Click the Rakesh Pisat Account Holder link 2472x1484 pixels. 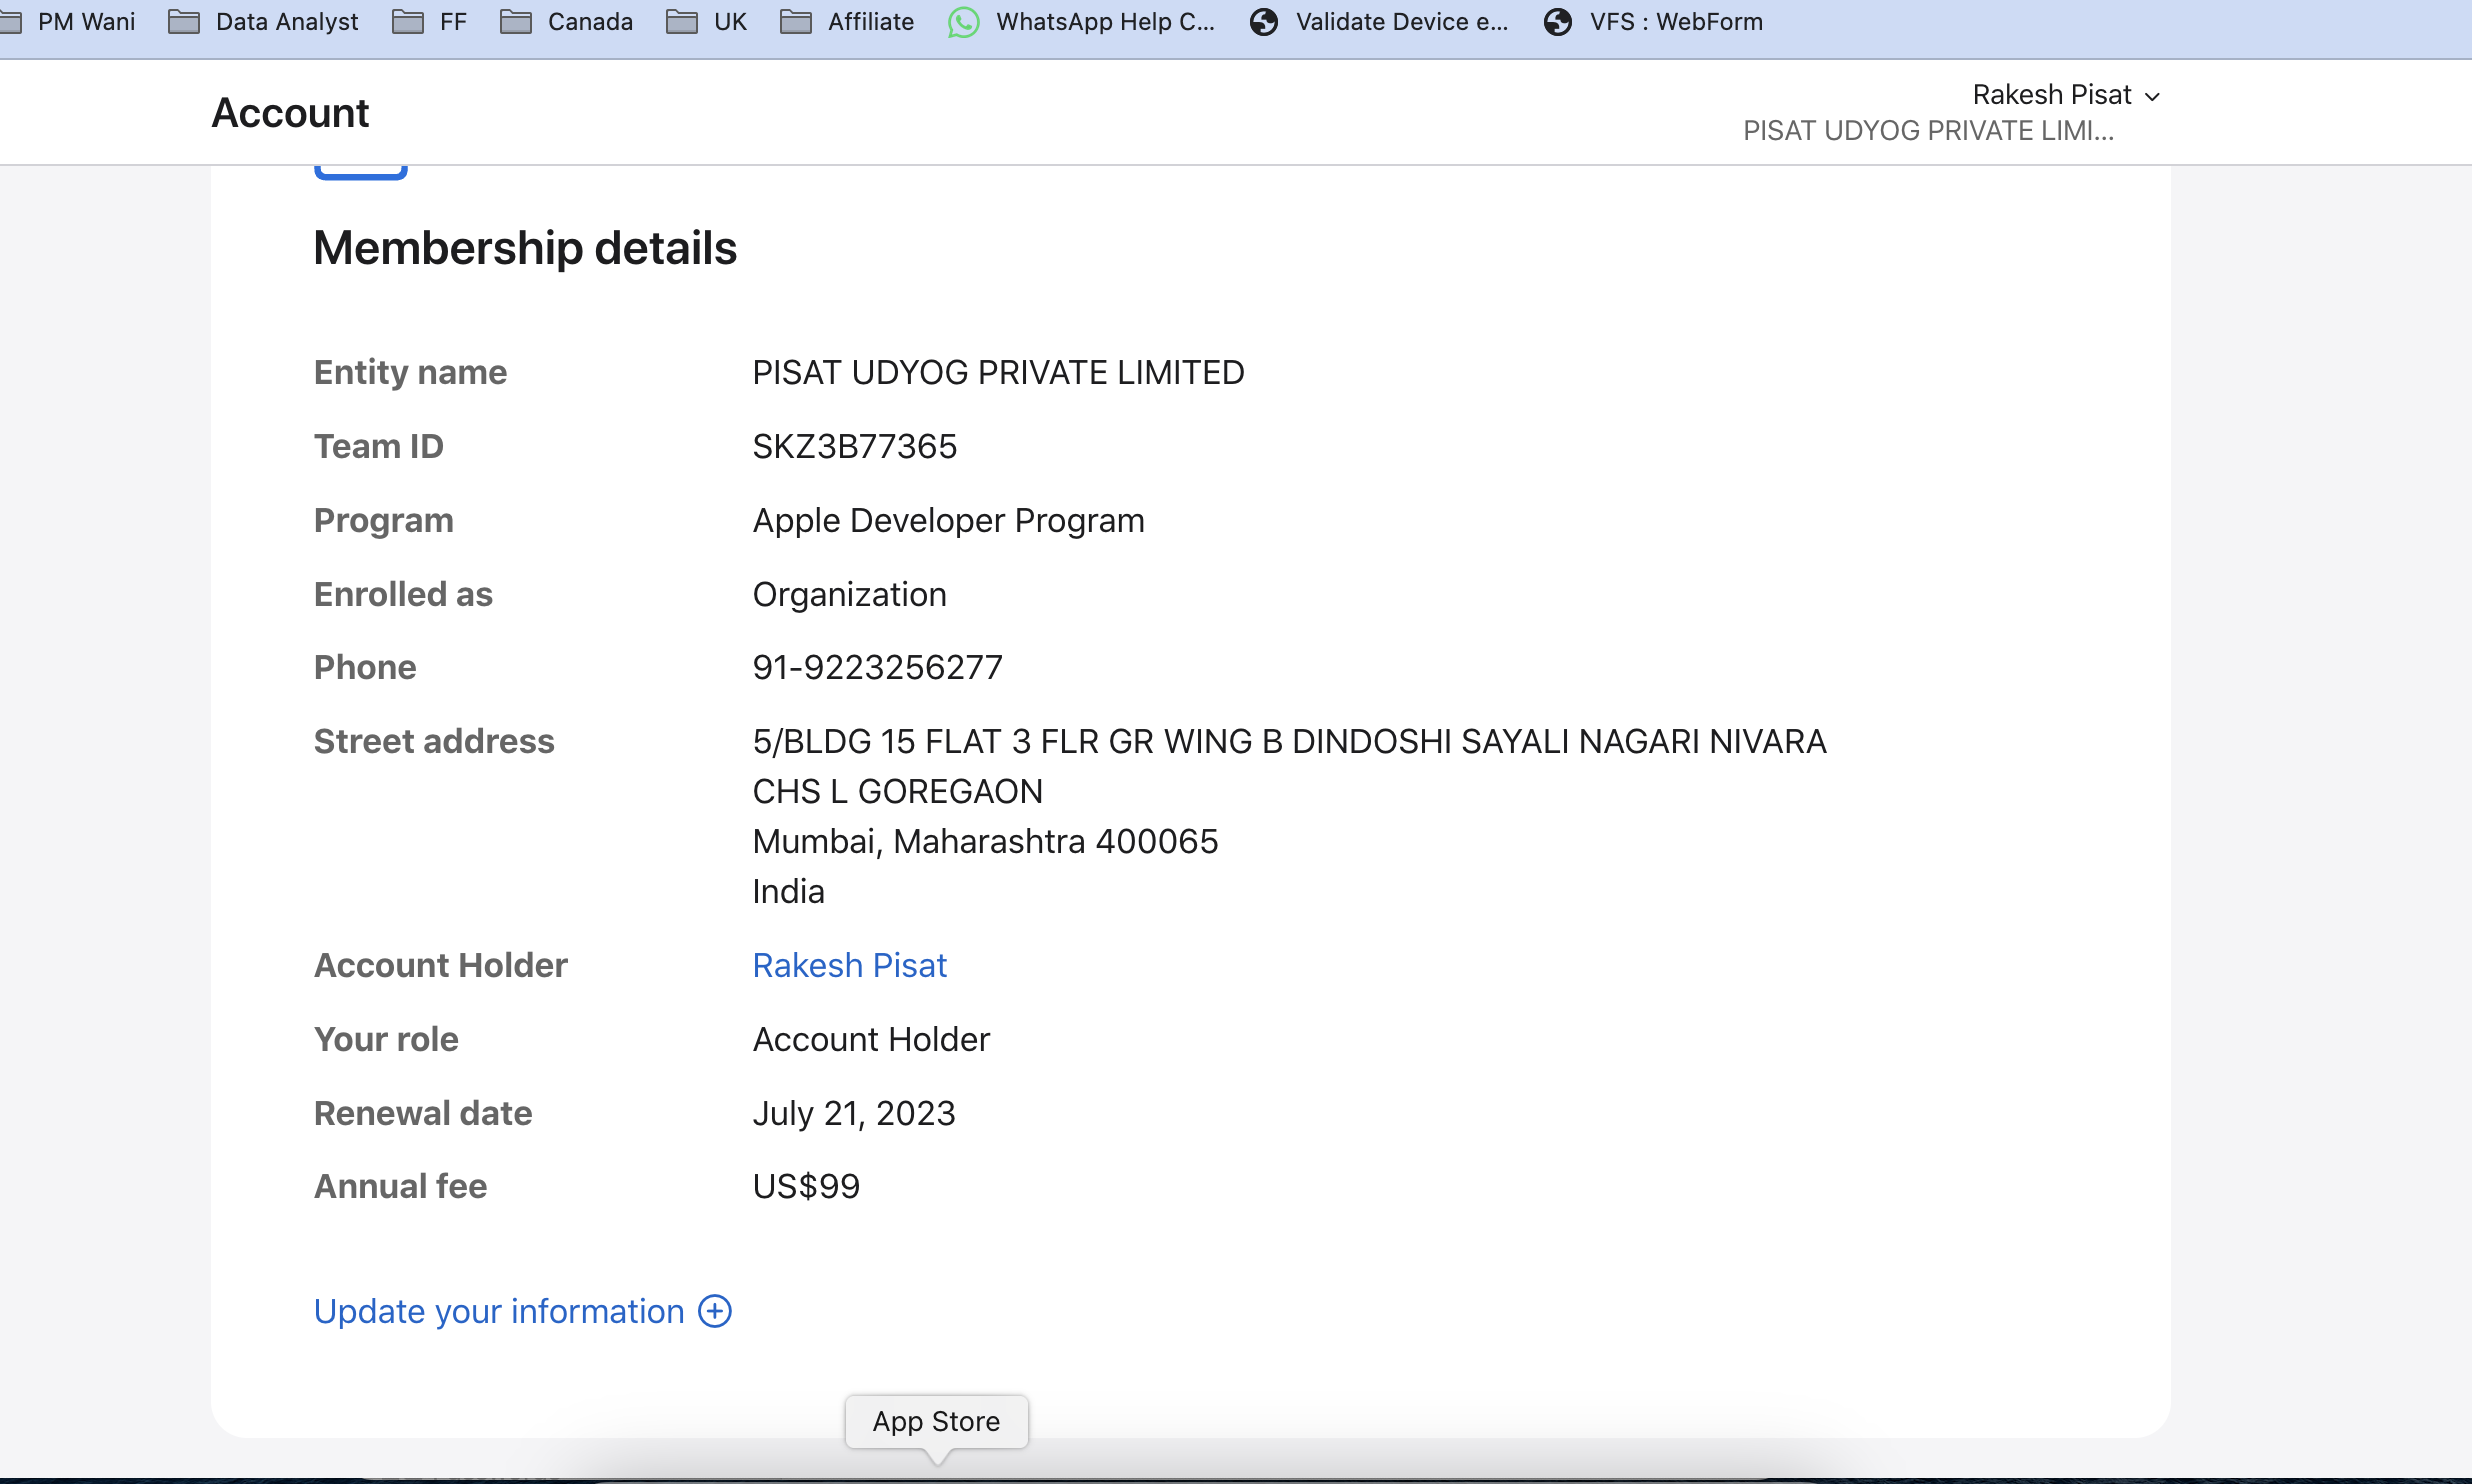849,965
